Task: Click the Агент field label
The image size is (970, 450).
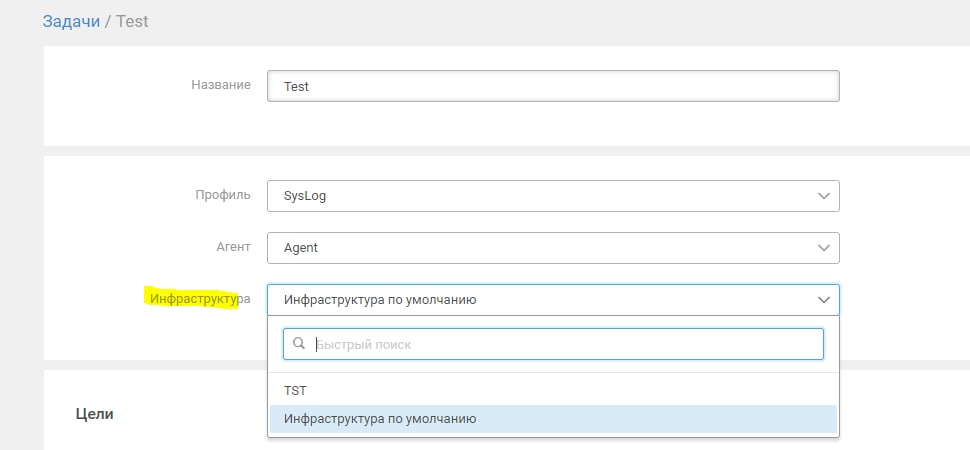Action: click(233, 247)
